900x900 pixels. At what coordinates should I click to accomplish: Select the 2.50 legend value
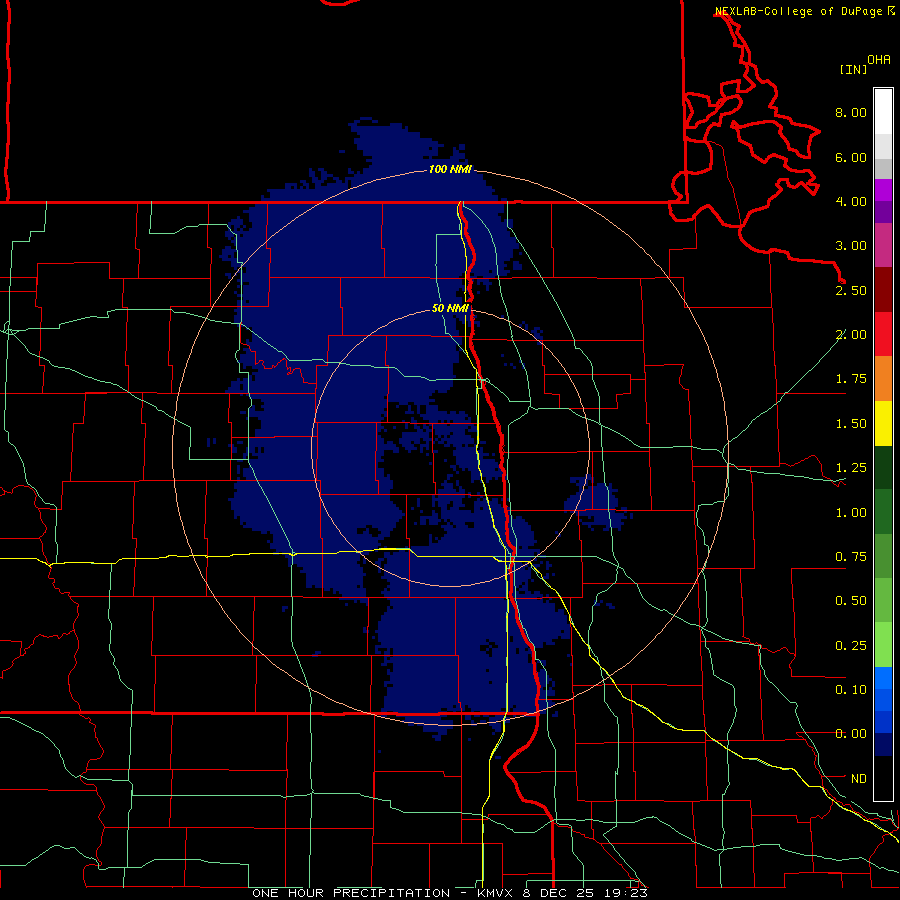(851, 290)
